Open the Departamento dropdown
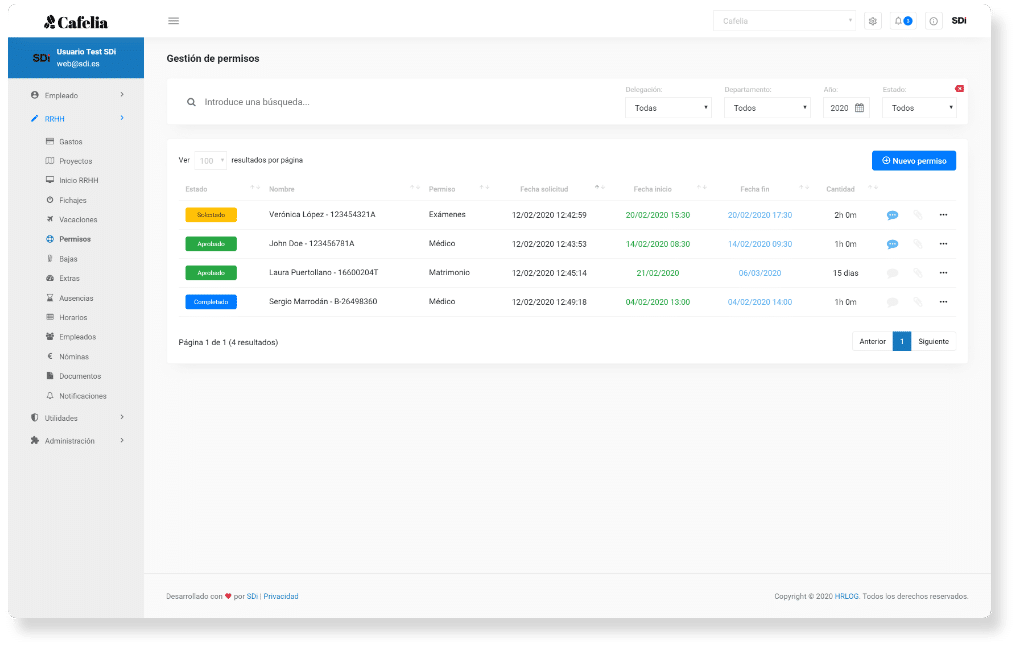Screen dimensions: 1019x650 pyautogui.click(x=767, y=108)
